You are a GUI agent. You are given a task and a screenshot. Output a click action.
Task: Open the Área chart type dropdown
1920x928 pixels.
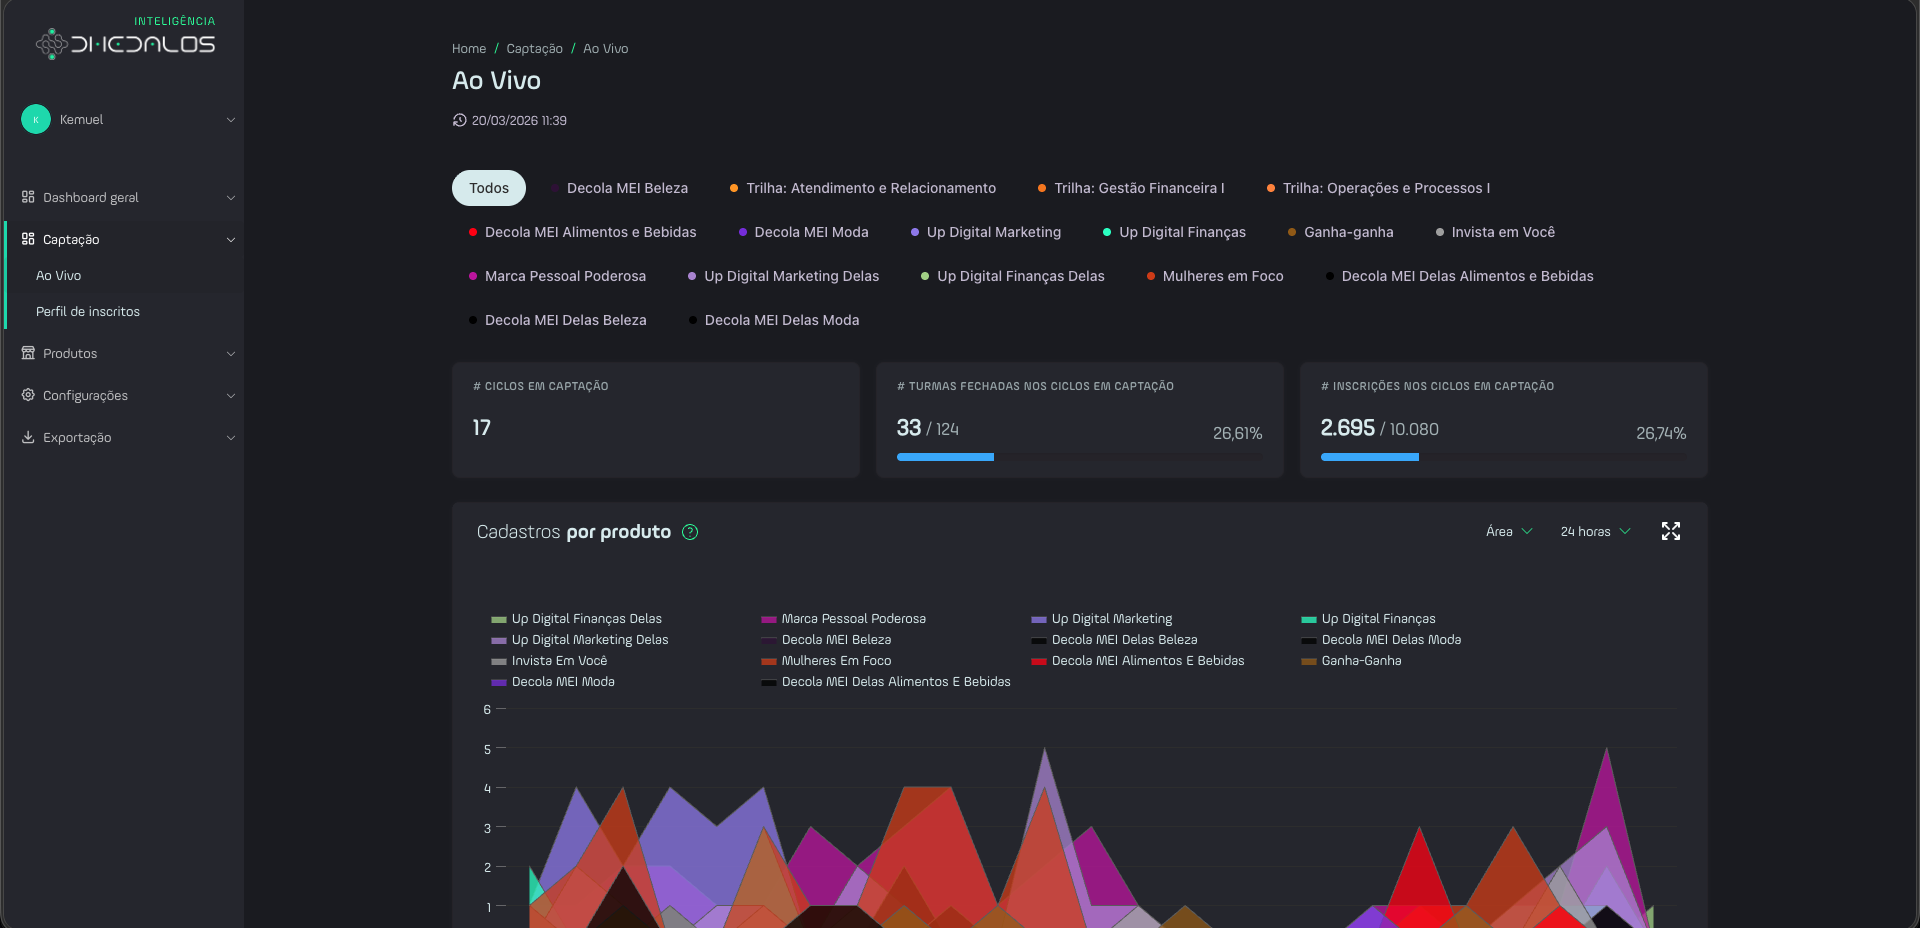pos(1508,531)
